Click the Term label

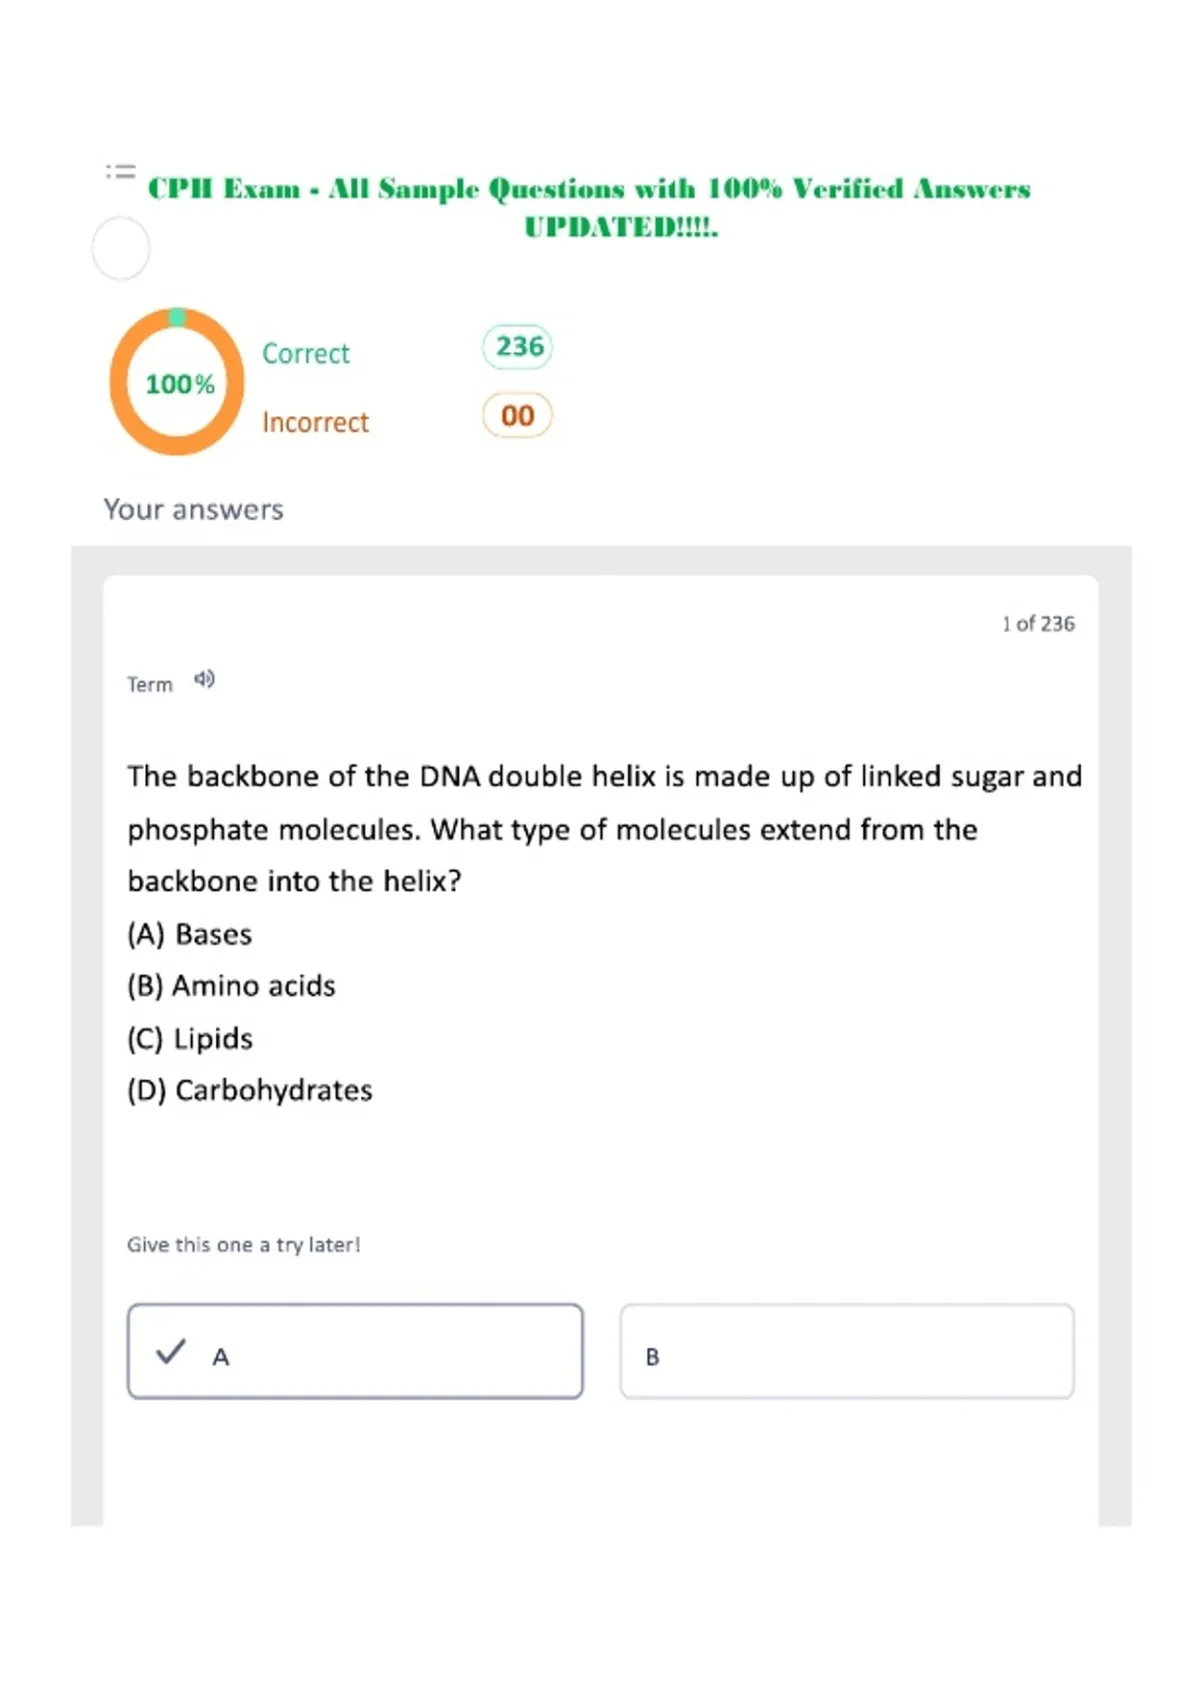tap(150, 684)
